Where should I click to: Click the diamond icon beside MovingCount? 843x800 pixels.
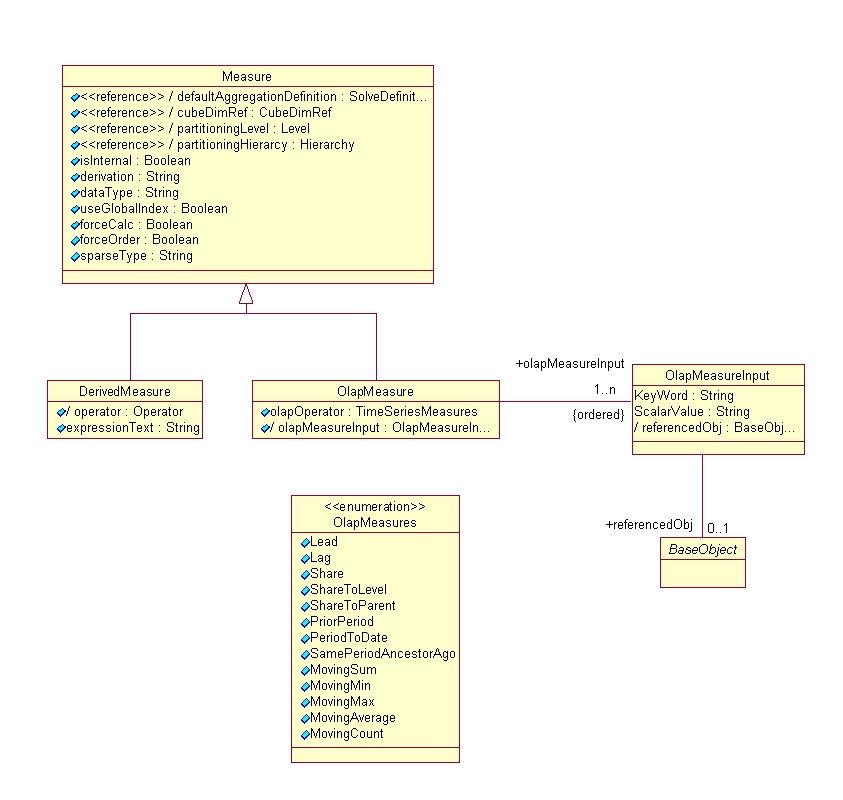[305, 735]
